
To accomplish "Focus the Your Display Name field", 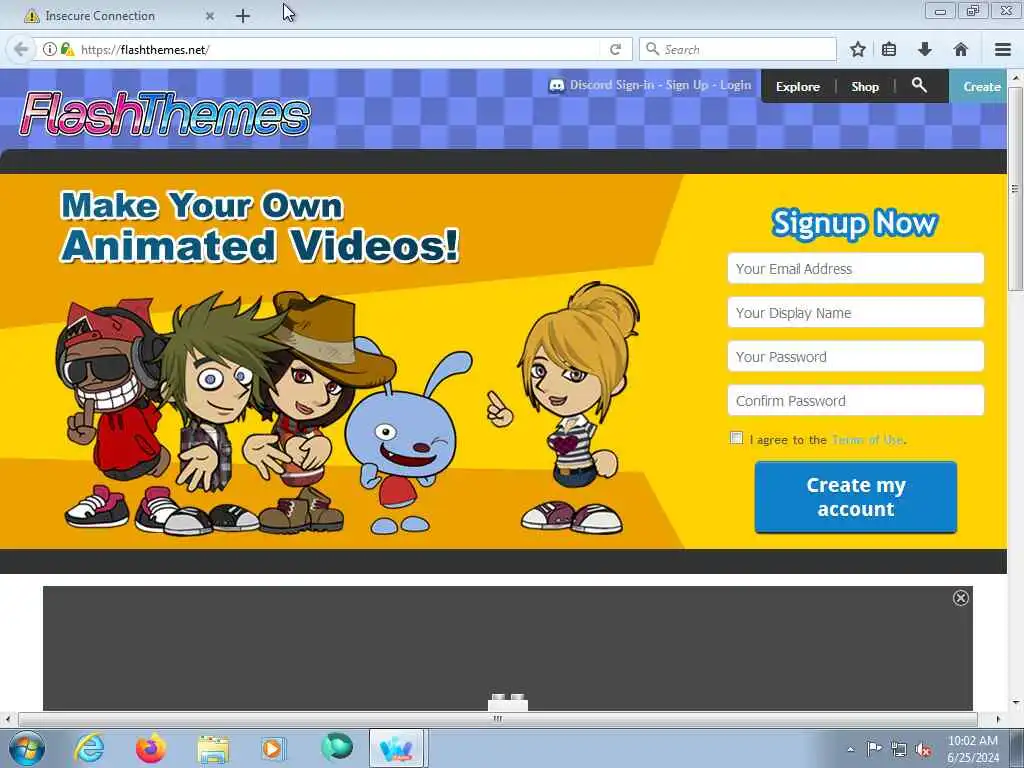I will click(x=856, y=312).
